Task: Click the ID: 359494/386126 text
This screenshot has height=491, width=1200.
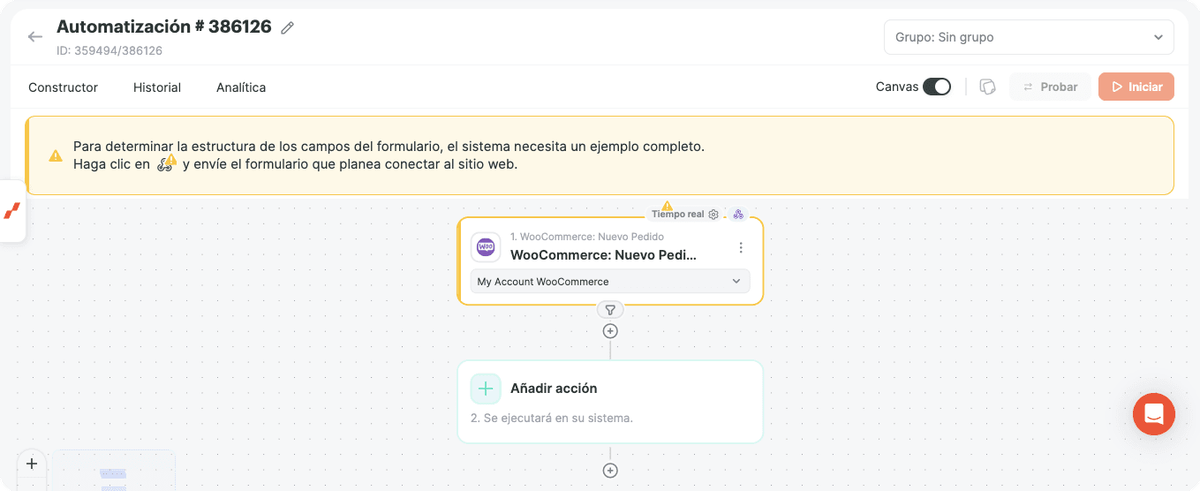Action: pyautogui.click(x=109, y=50)
